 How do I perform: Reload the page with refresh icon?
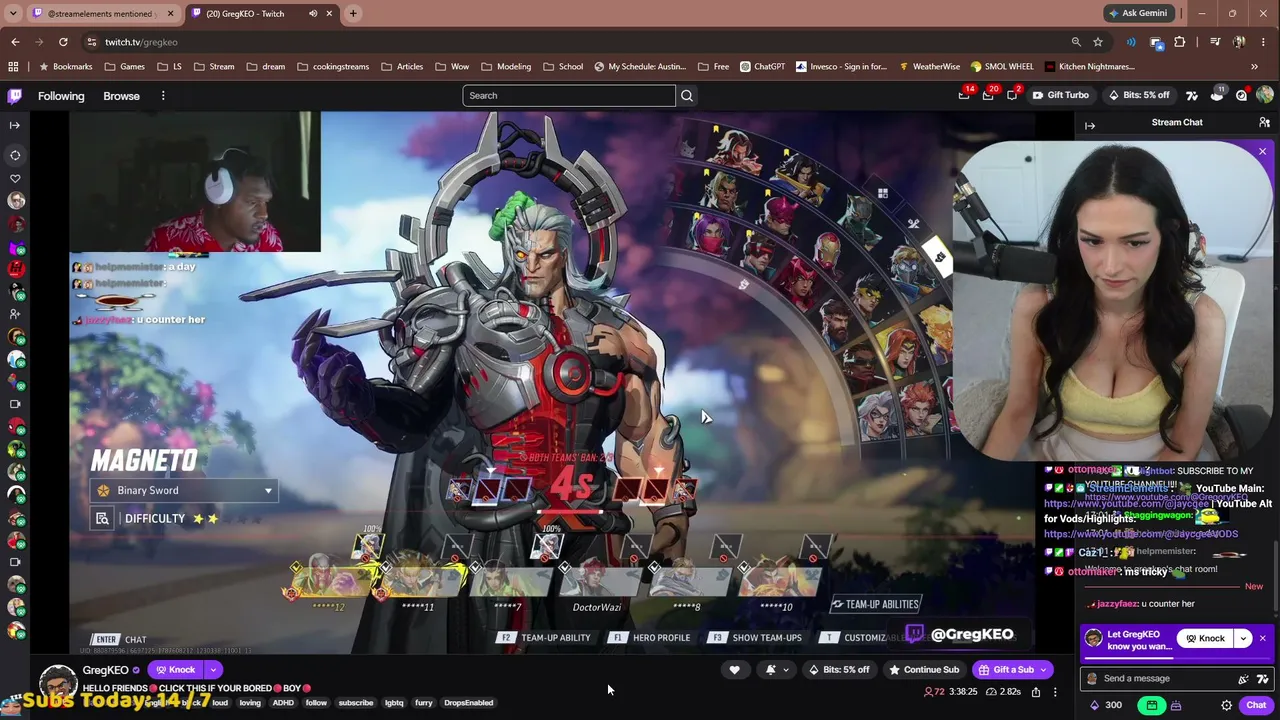pyautogui.click(x=63, y=42)
